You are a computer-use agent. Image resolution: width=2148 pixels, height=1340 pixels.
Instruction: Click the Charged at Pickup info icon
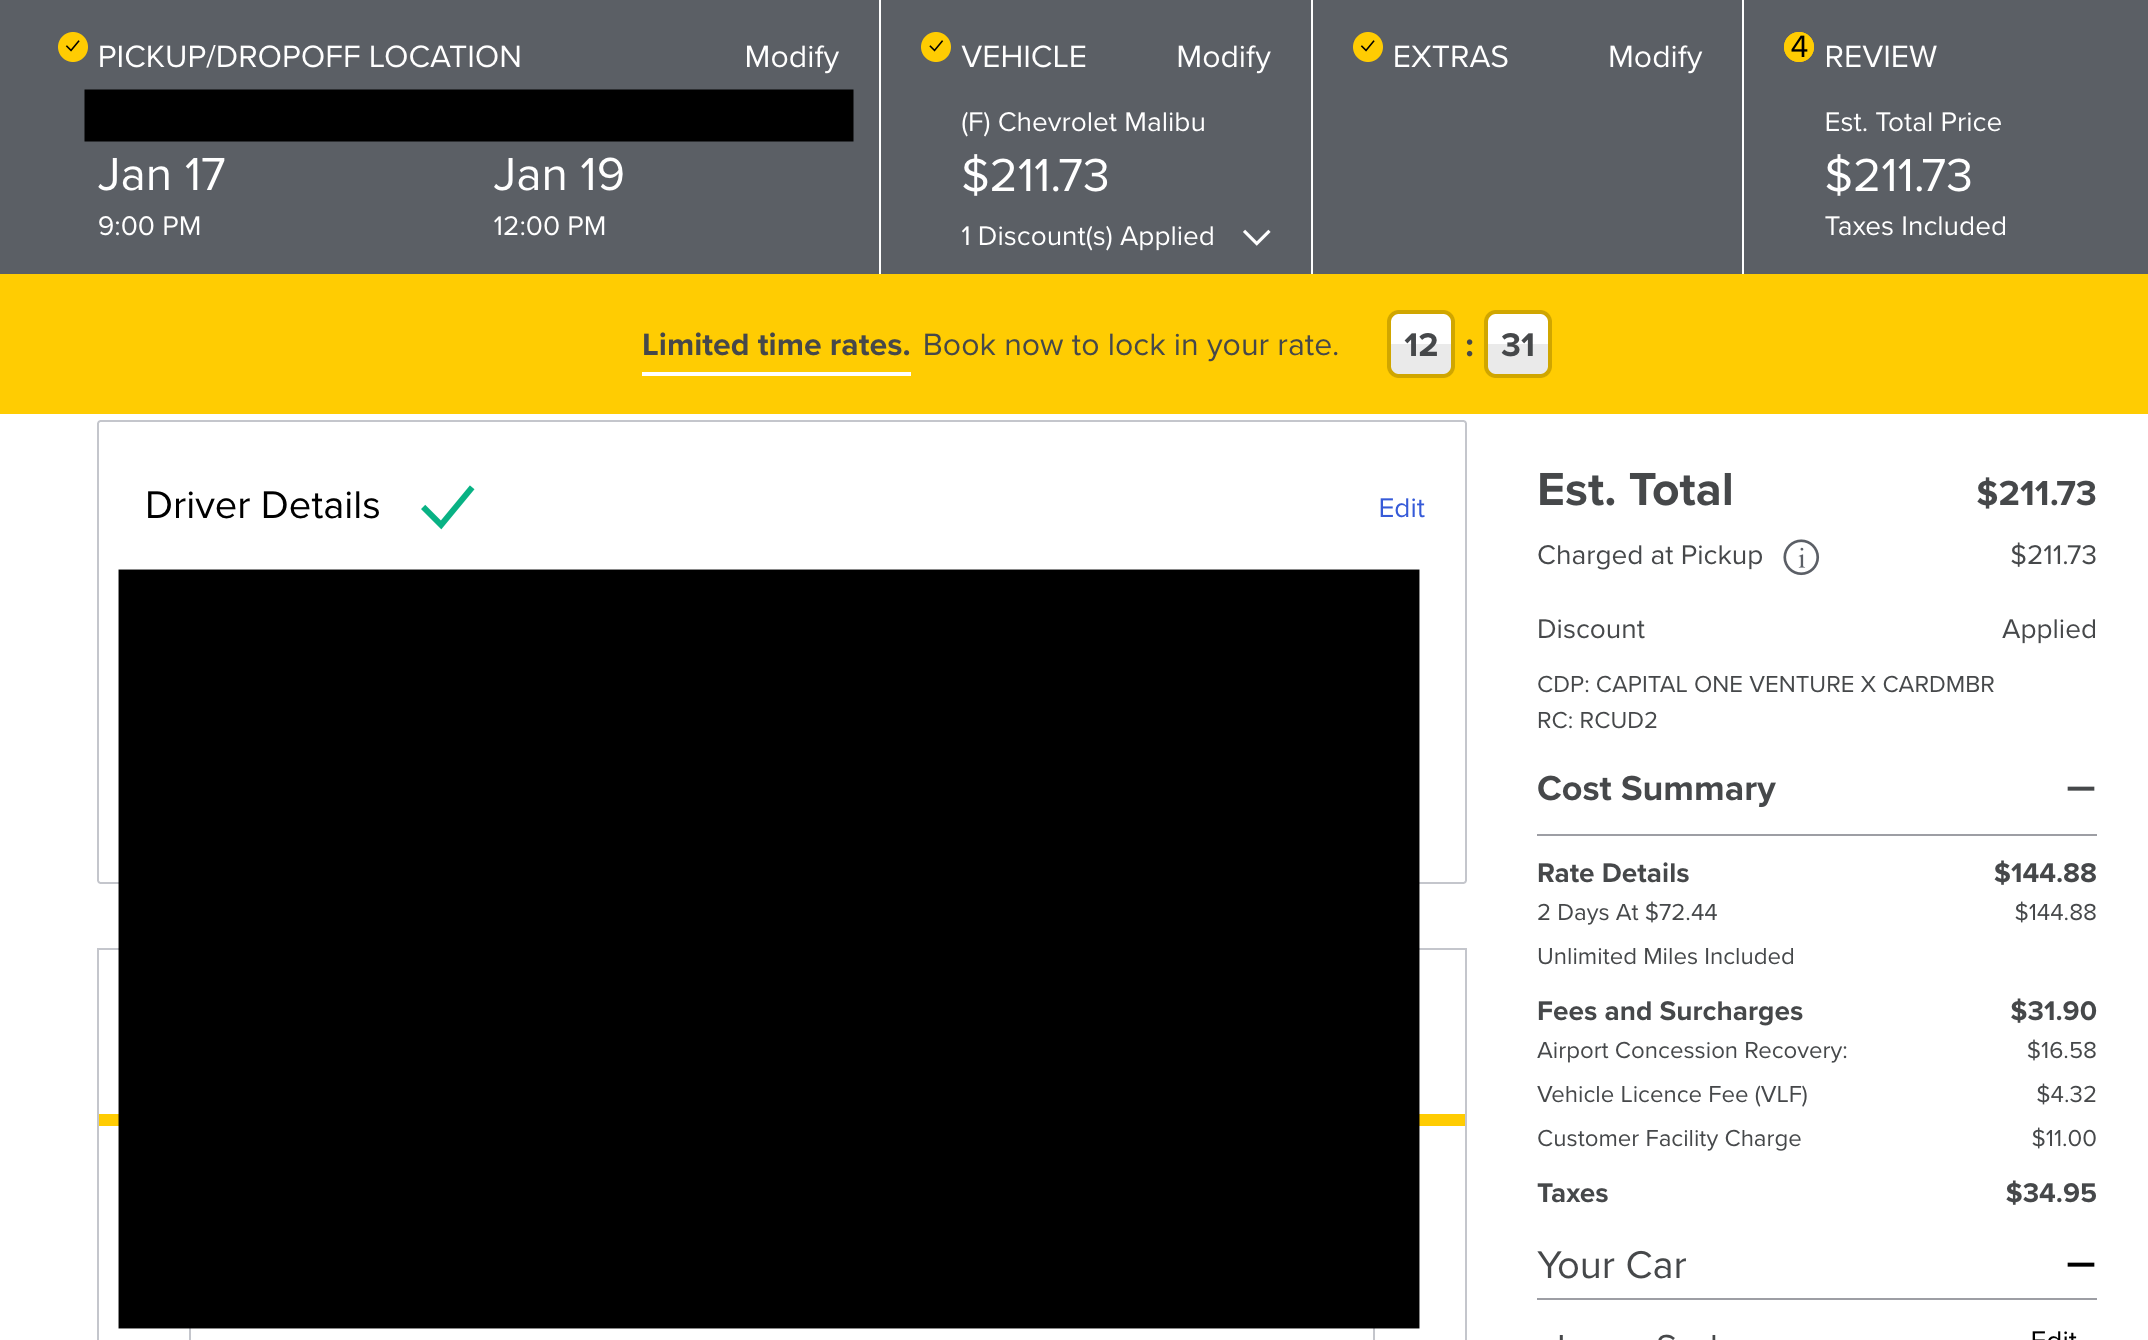point(1801,557)
